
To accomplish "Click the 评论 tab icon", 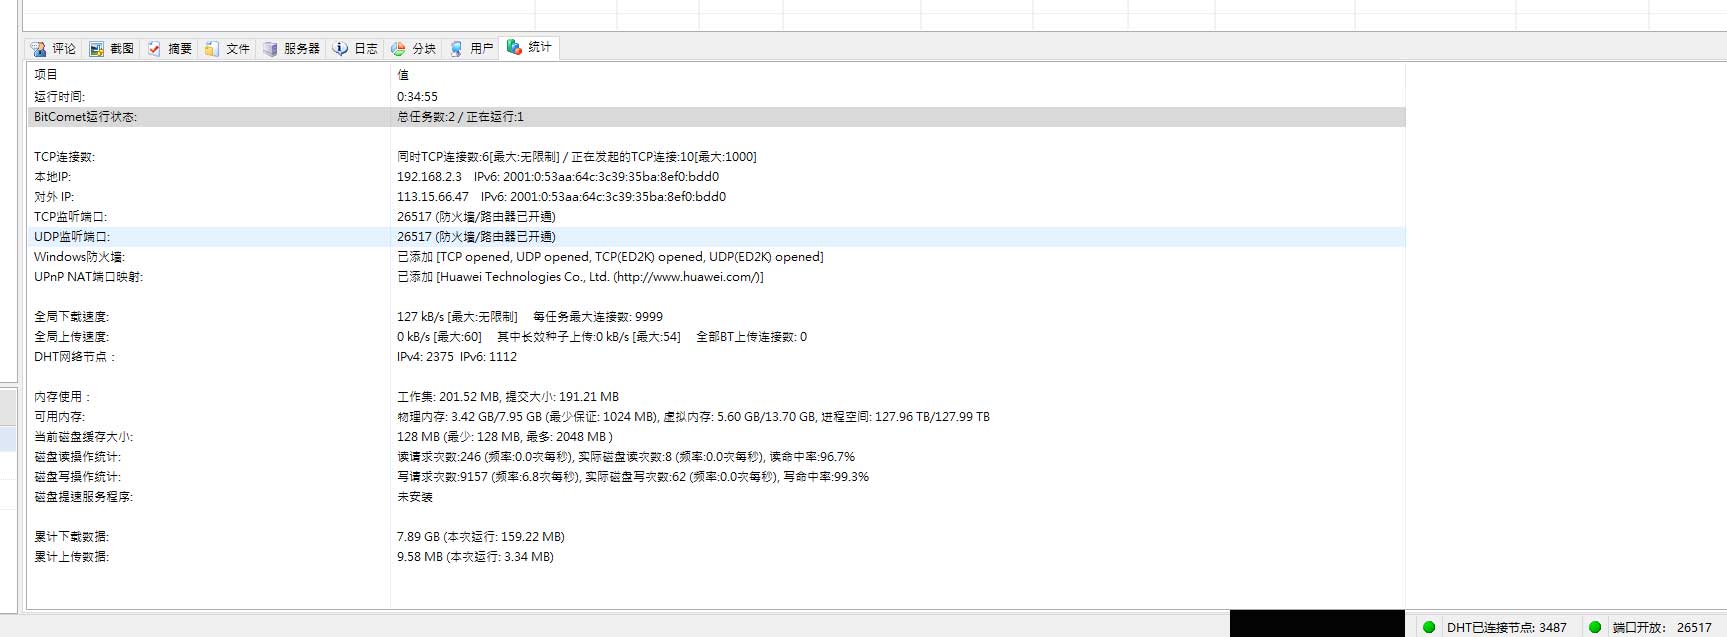I will [x=38, y=49].
